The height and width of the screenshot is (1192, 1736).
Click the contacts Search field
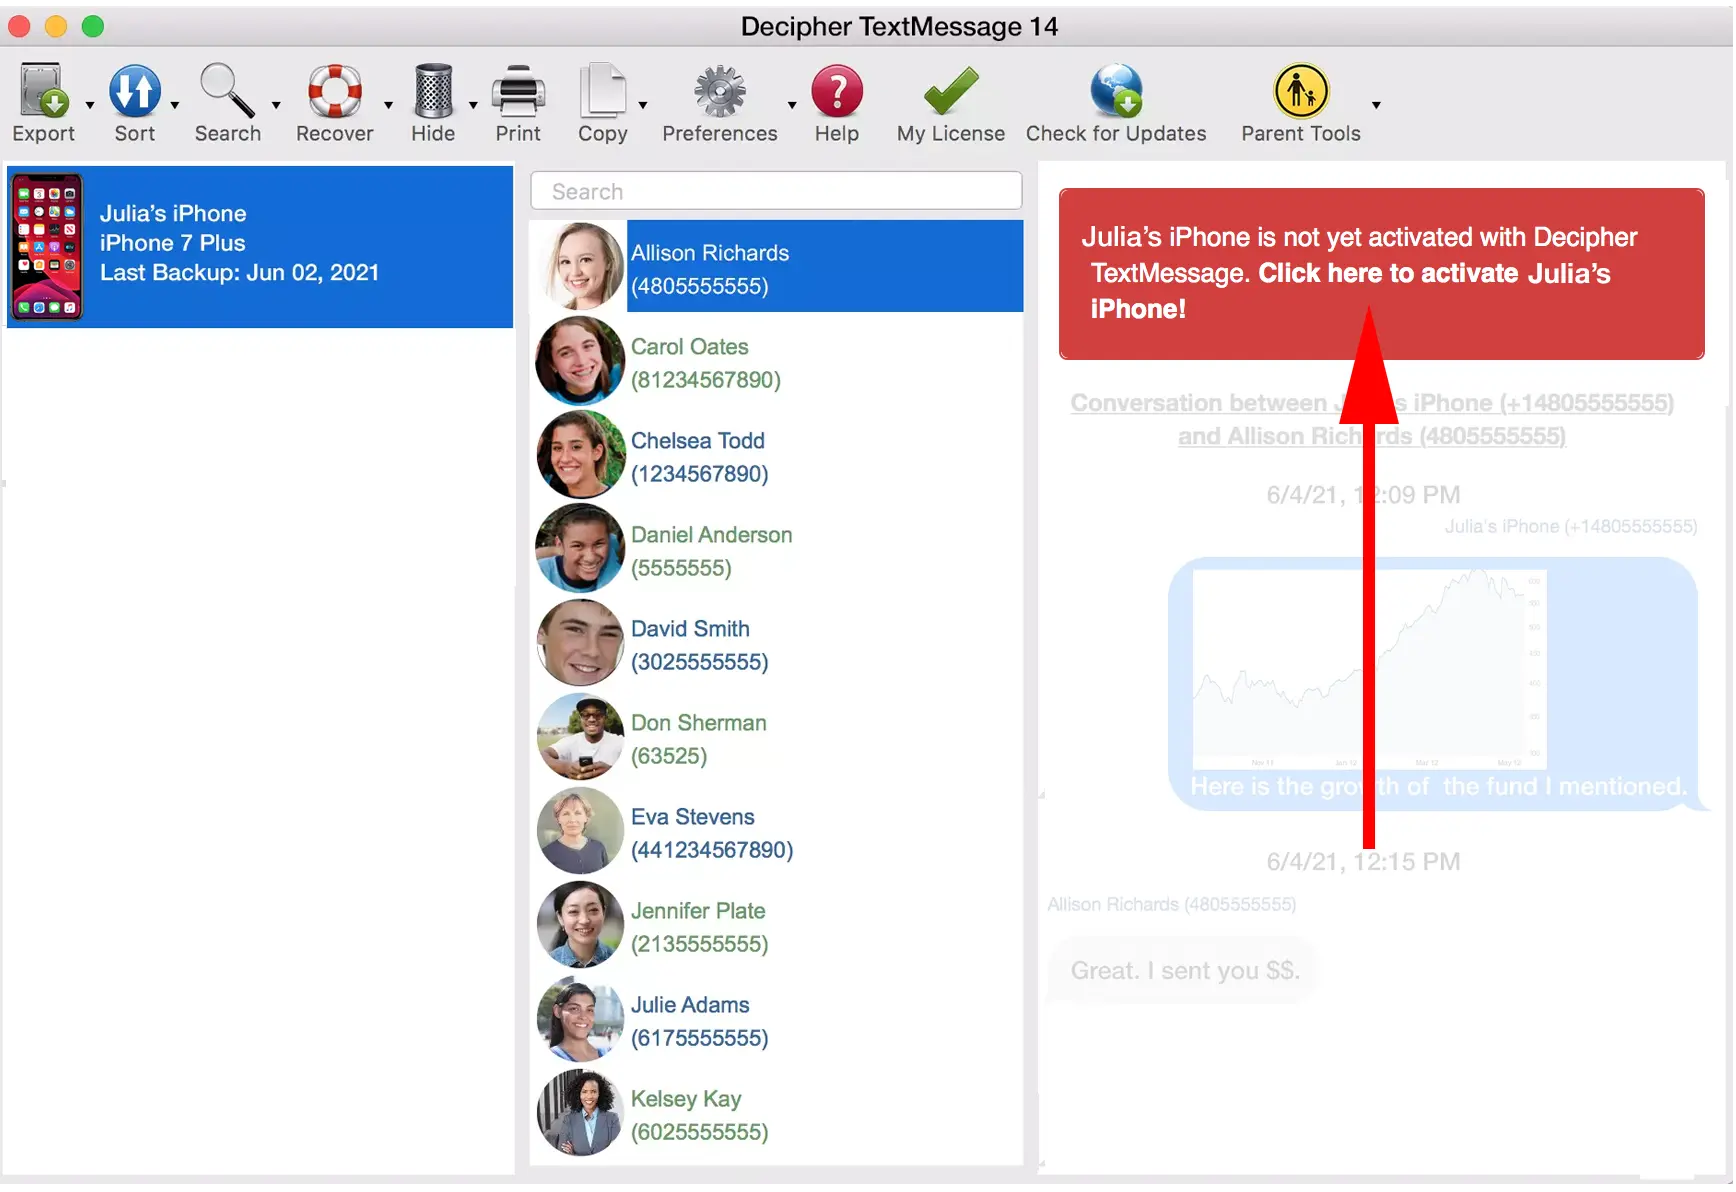point(776,191)
